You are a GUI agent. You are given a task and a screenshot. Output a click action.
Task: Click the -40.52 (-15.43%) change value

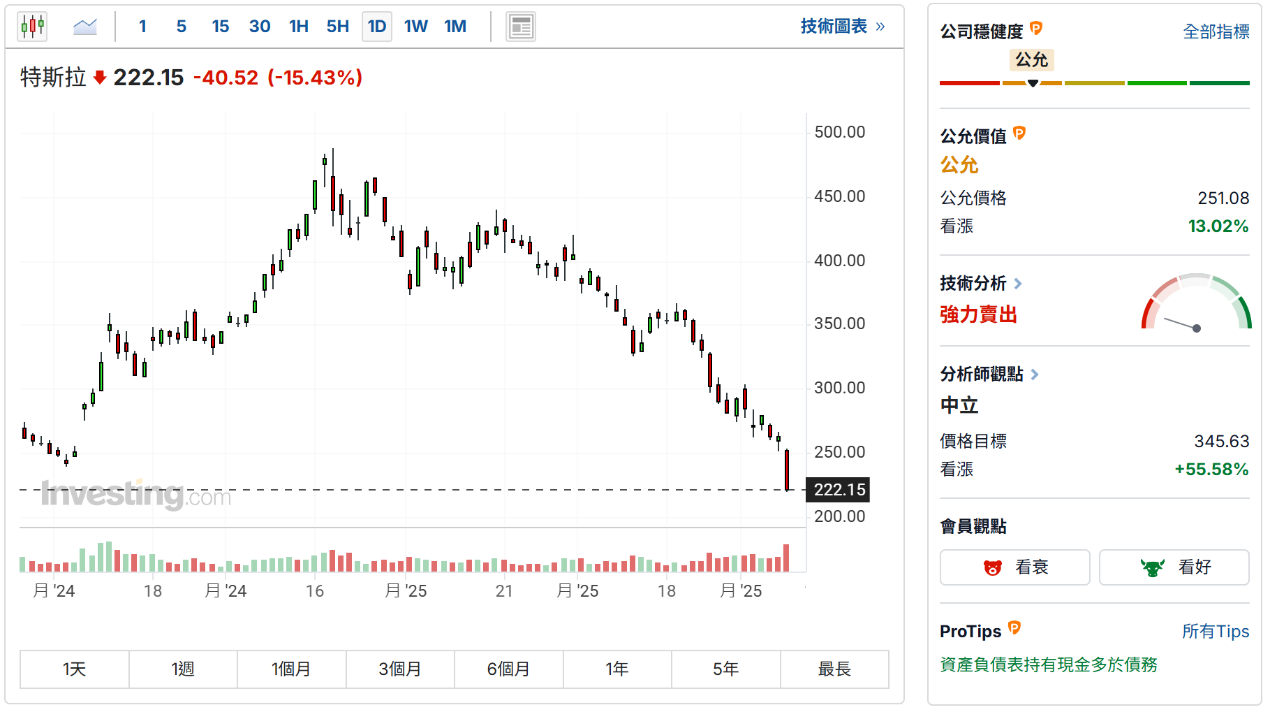[277, 77]
